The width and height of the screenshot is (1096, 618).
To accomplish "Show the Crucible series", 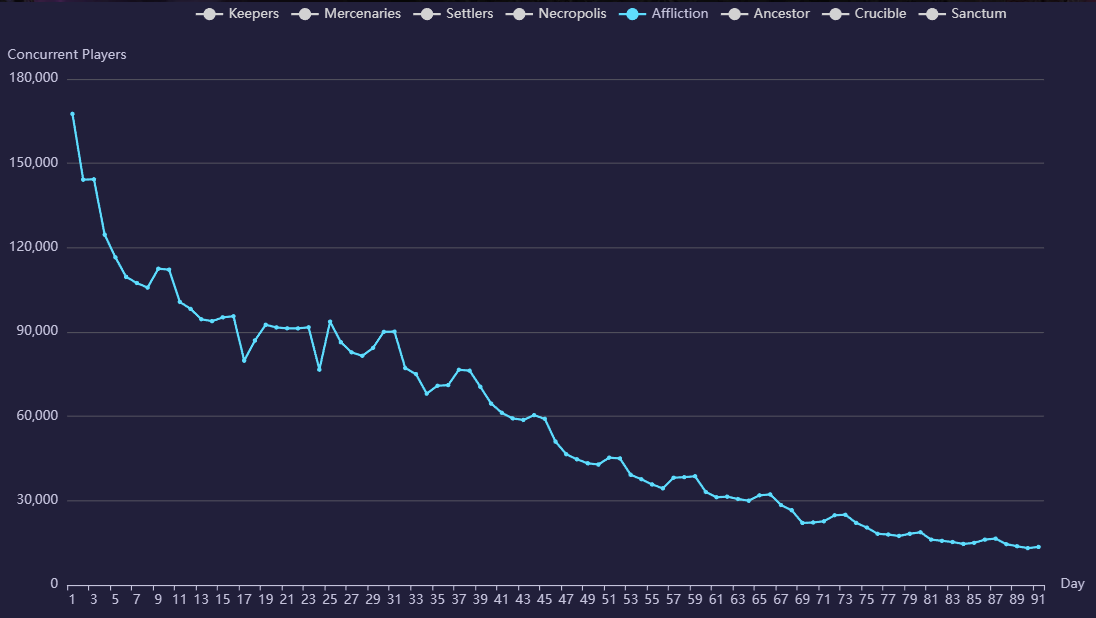I will click(864, 13).
